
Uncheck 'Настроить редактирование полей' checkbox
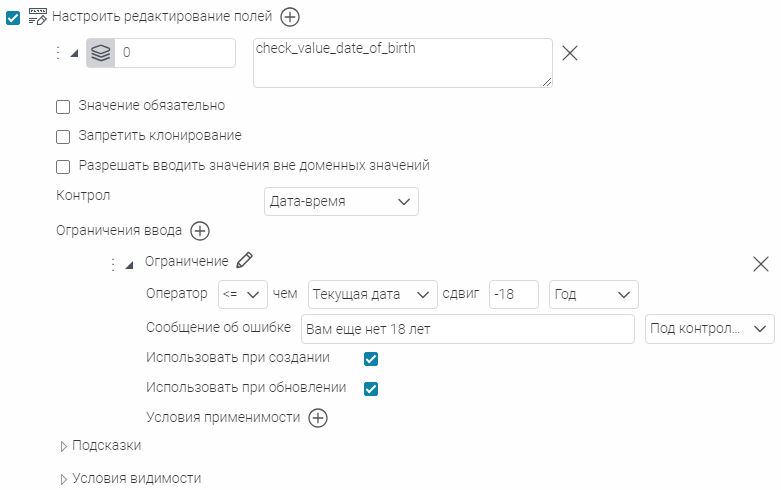tap(13, 17)
